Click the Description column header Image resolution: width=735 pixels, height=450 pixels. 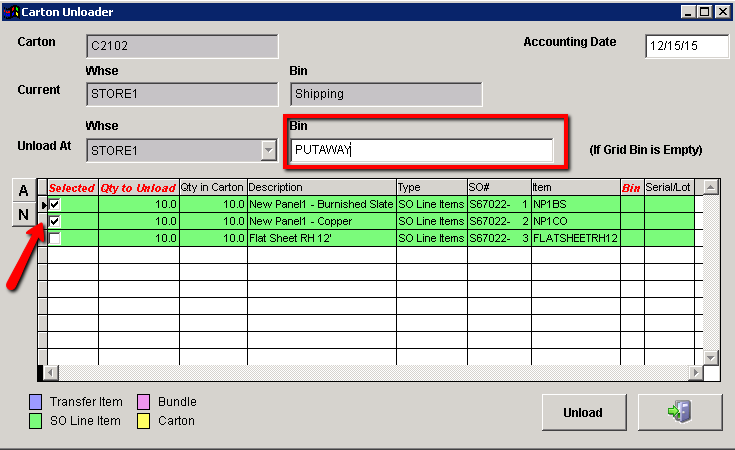pos(320,187)
